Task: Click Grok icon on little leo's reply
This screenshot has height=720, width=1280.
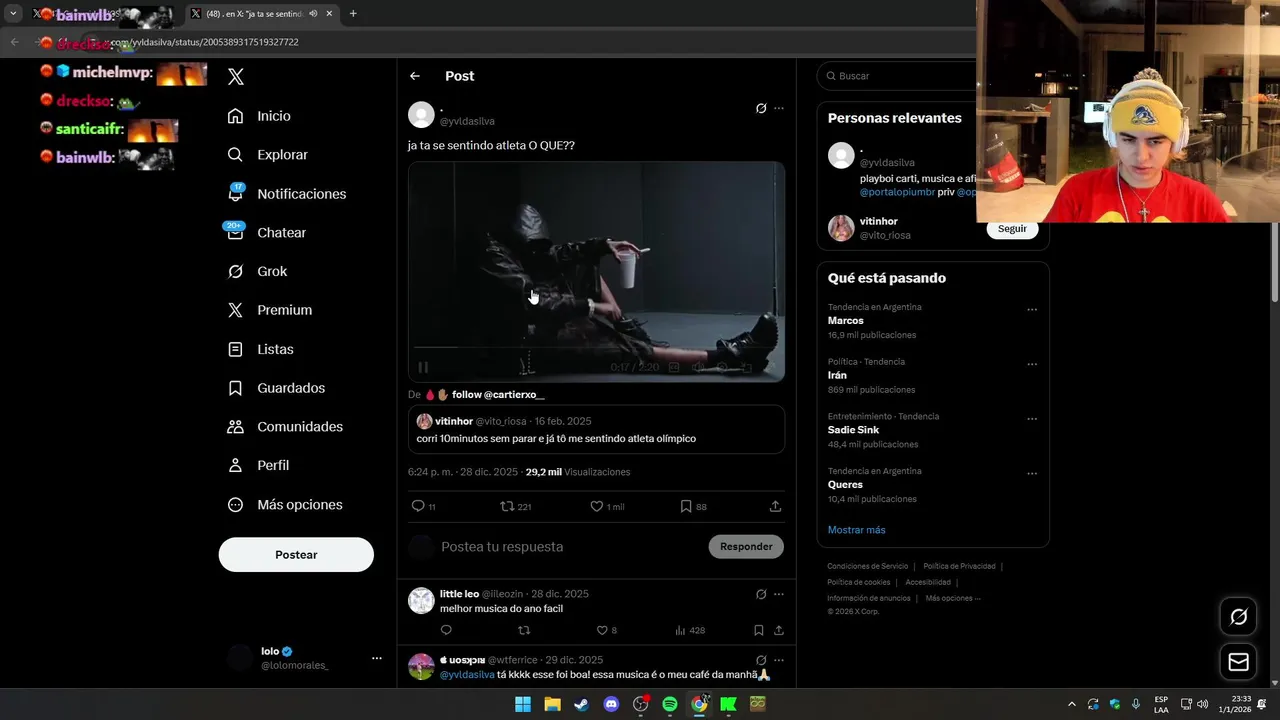Action: pyautogui.click(x=761, y=594)
